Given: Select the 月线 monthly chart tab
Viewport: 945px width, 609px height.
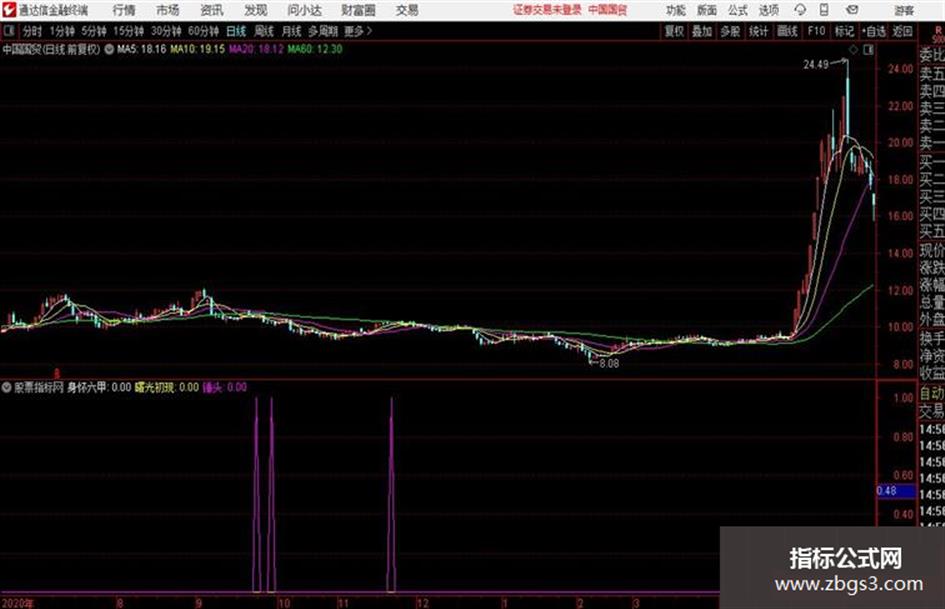Looking at the screenshot, I should tap(292, 31).
